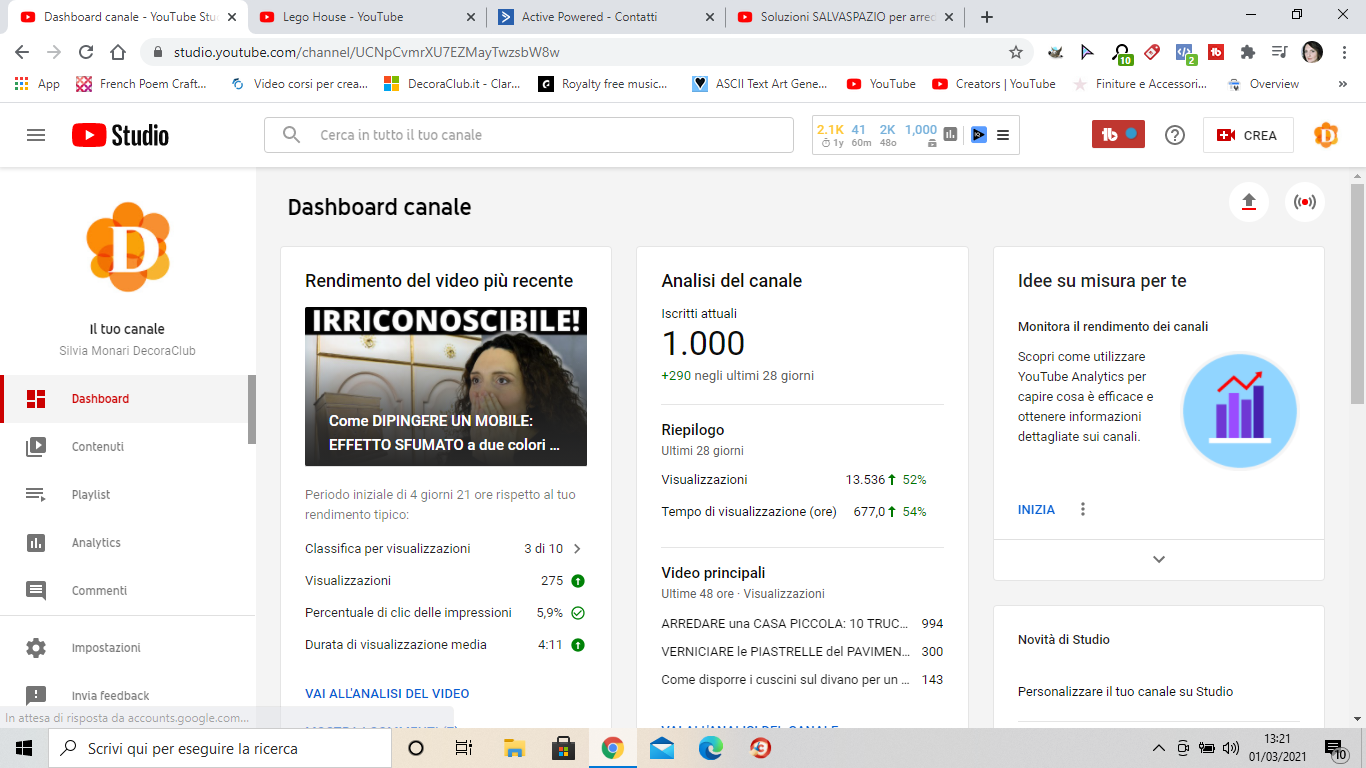The width and height of the screenshot is (1366, 768).
Task: Show hidden system tray icons
Action: [1159, 748]
